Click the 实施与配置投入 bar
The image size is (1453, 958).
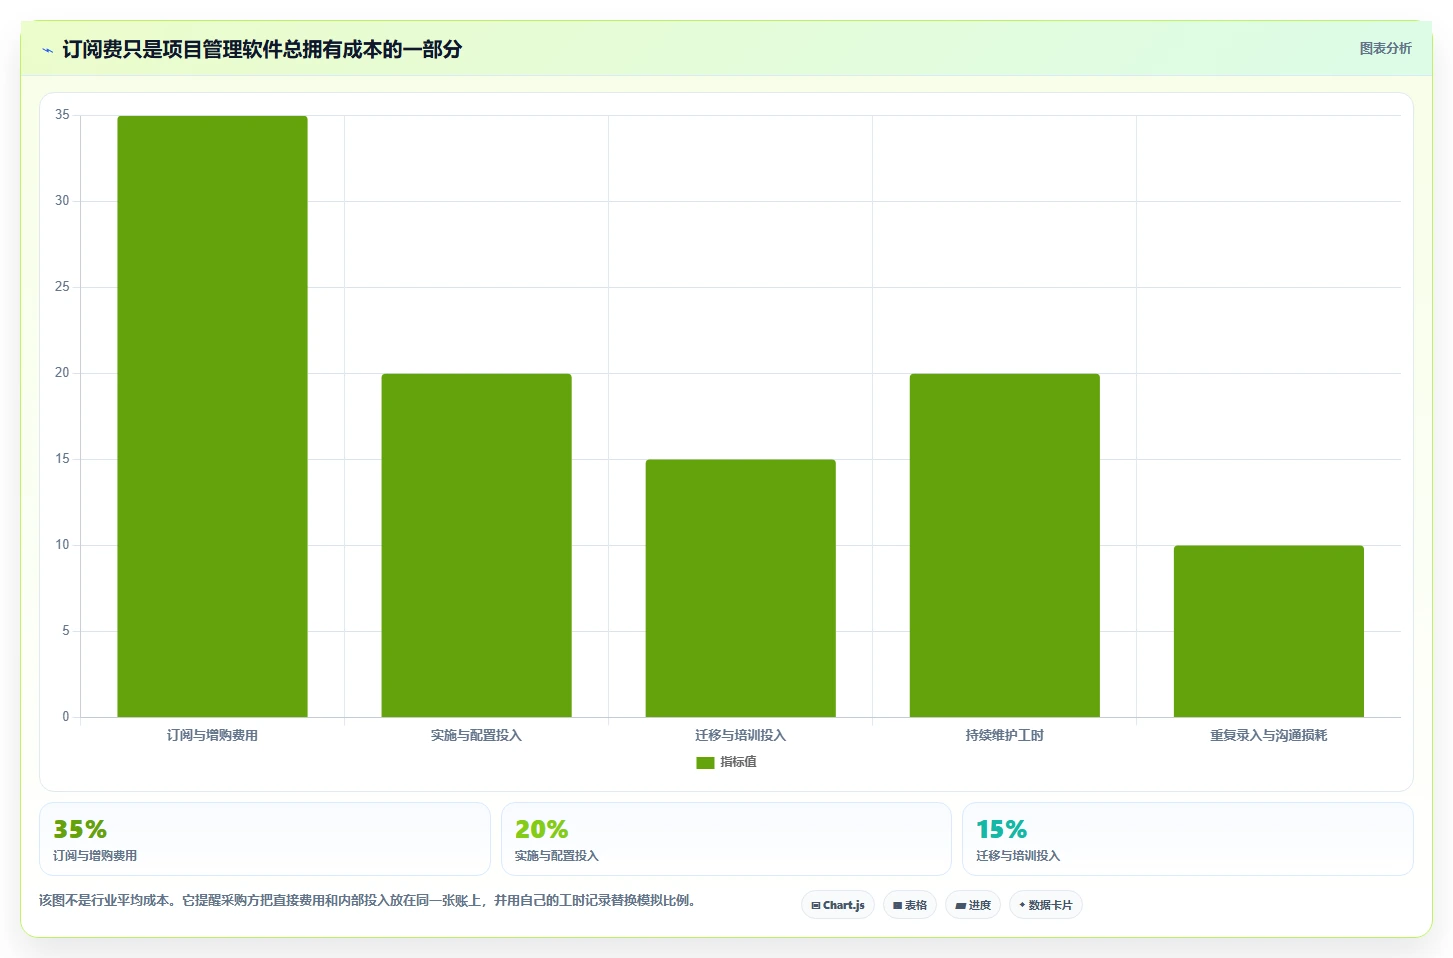[x=476, y=545]
